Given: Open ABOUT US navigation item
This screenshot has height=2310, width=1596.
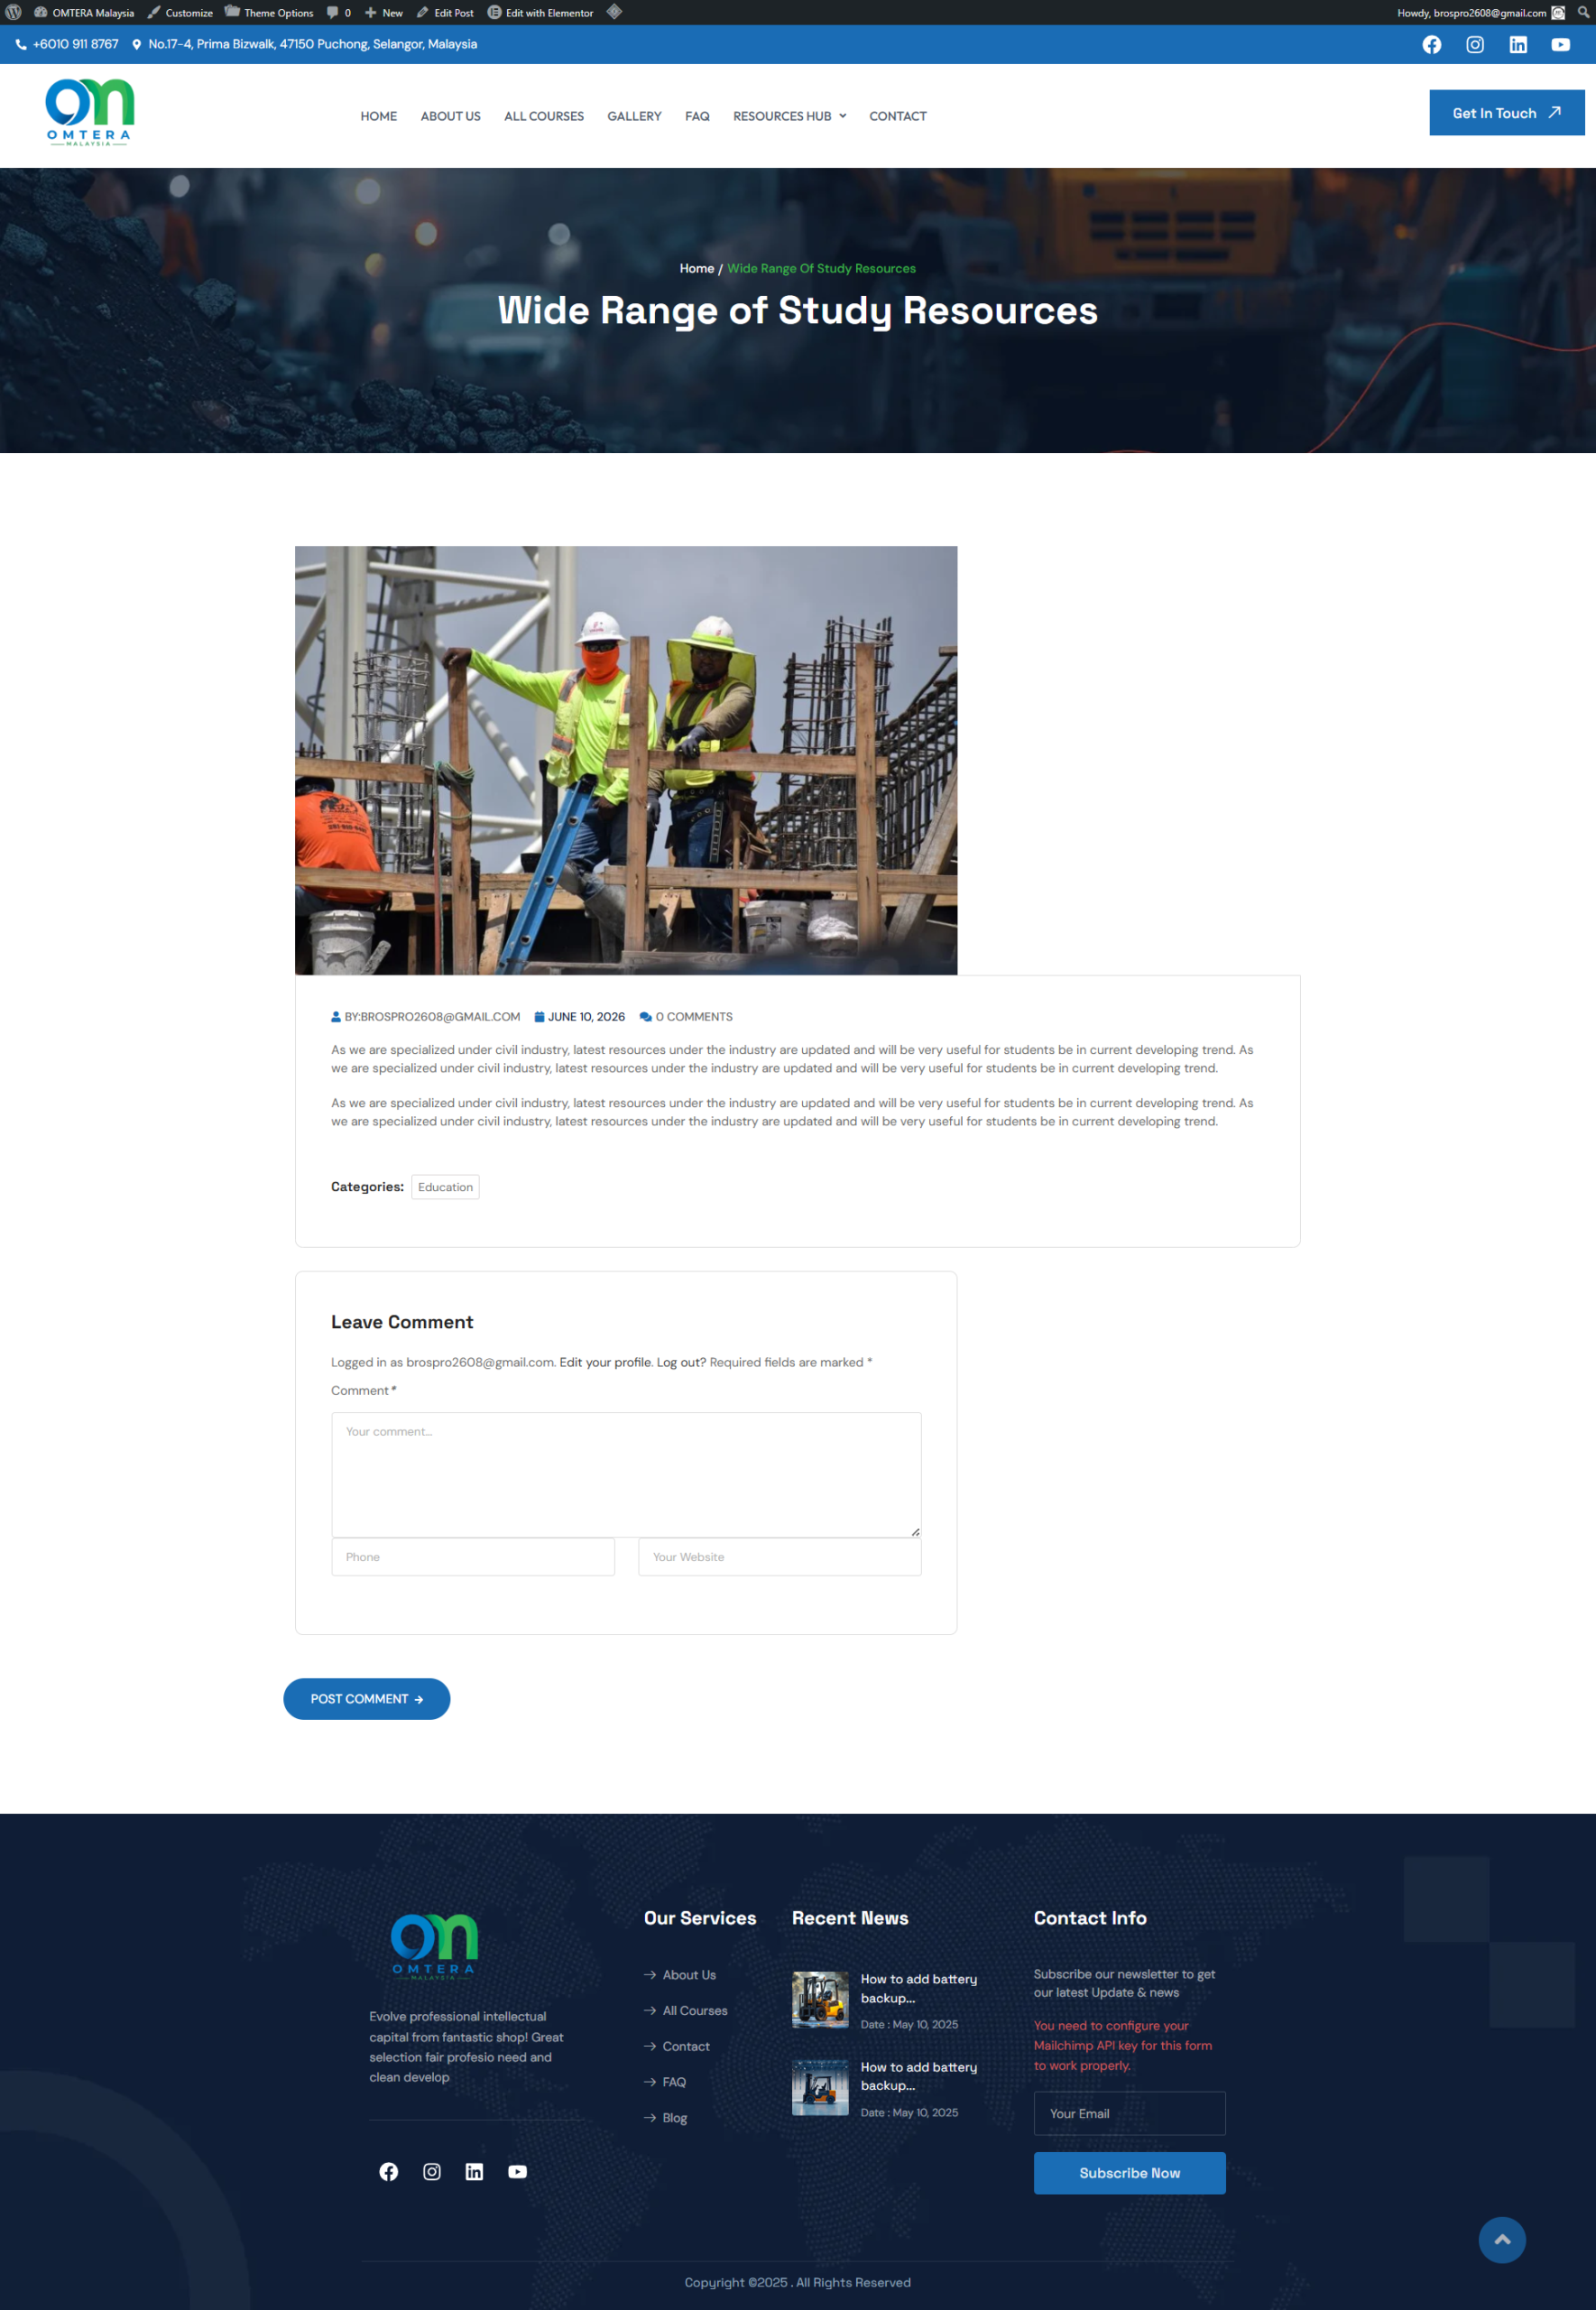Looking at the screenshot, I should click(451, 116).
